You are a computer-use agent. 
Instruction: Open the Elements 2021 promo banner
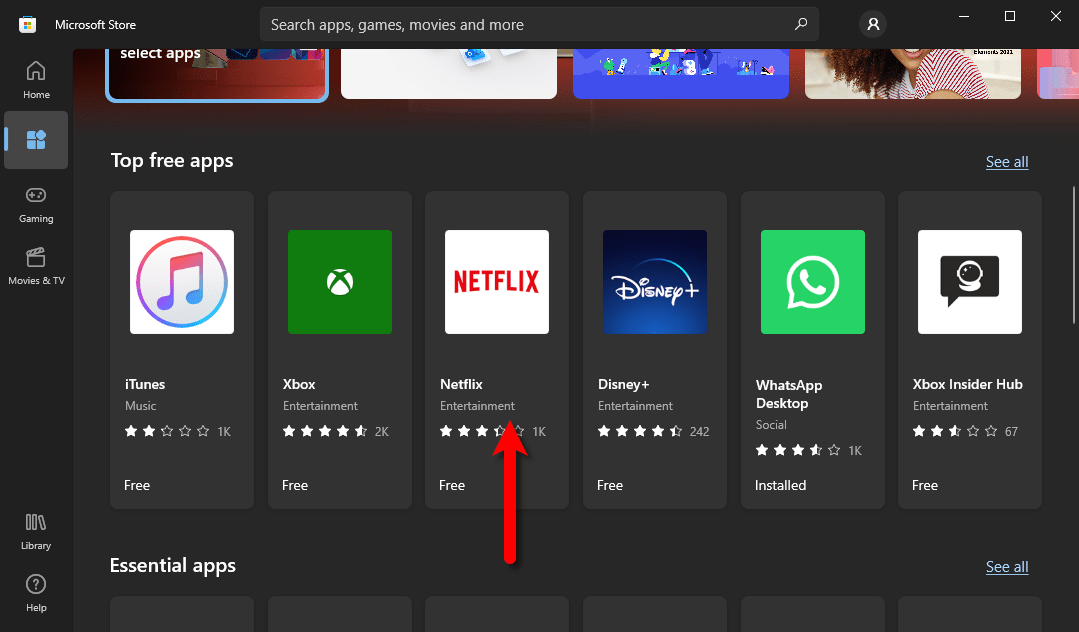click(912, 74)
